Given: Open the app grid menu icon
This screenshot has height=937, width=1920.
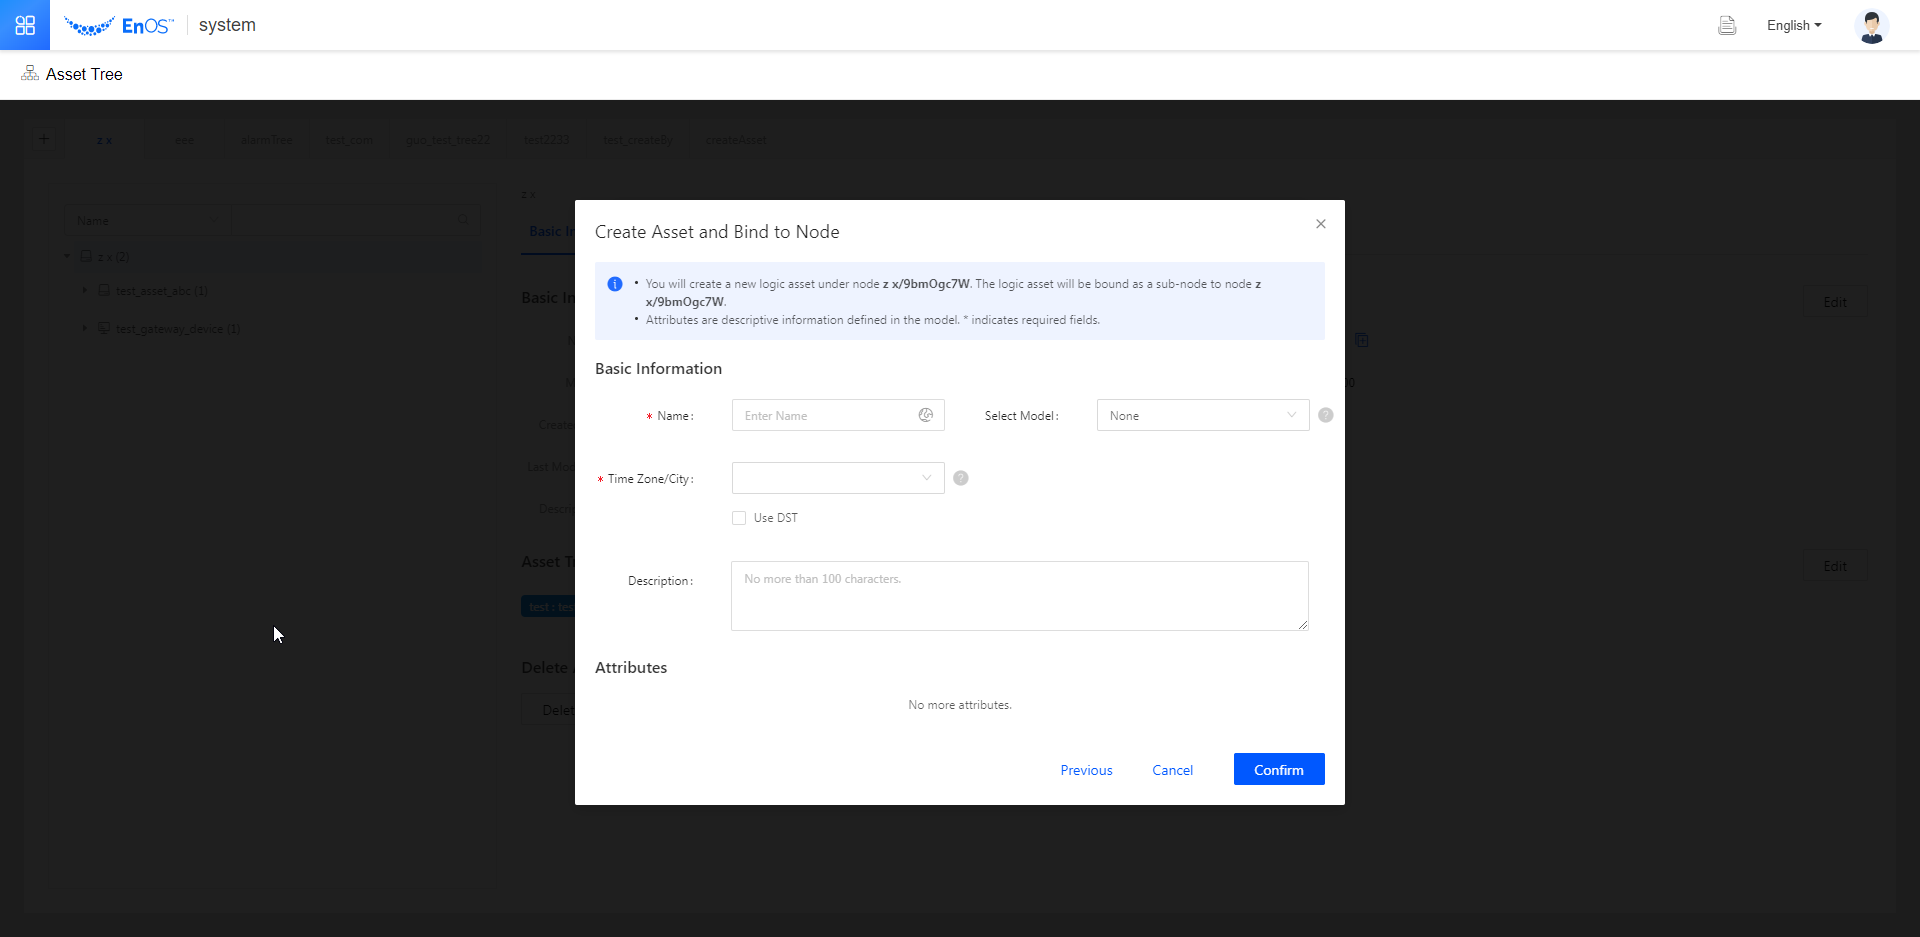Looking at the screenshot, I should [x=25, y=25].
